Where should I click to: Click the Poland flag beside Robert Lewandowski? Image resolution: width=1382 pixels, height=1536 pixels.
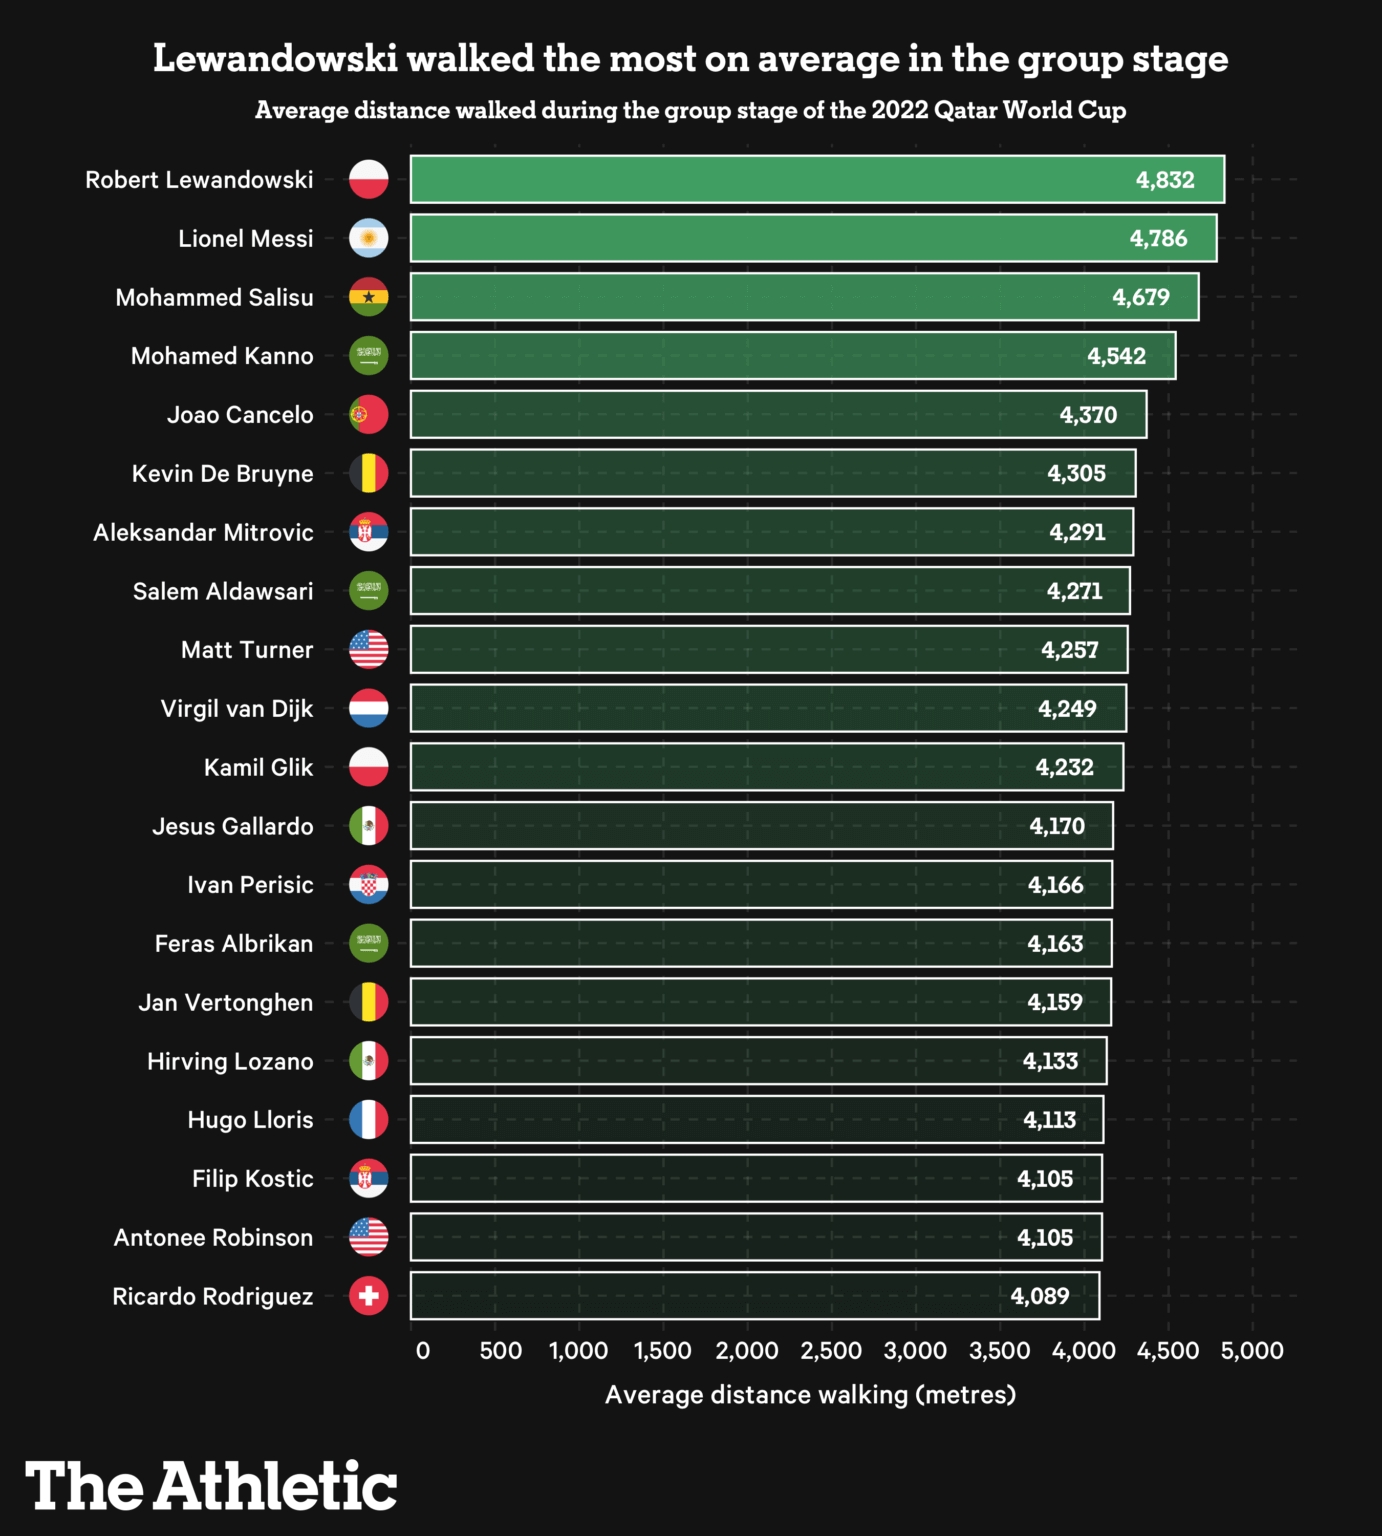(x=368, y=180)
